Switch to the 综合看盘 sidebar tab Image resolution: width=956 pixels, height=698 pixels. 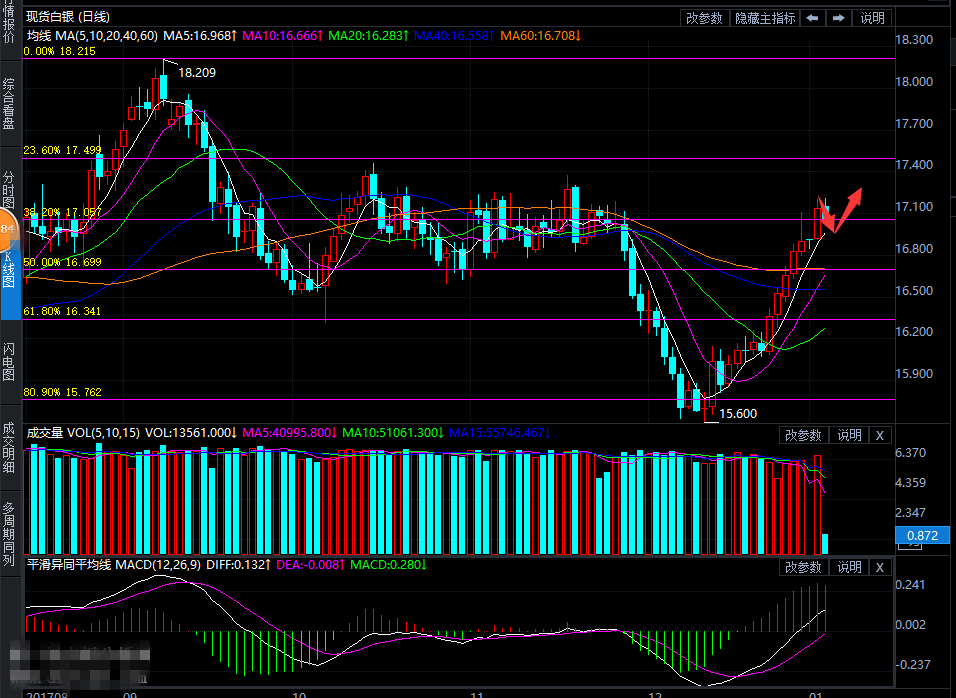[9, 104]
